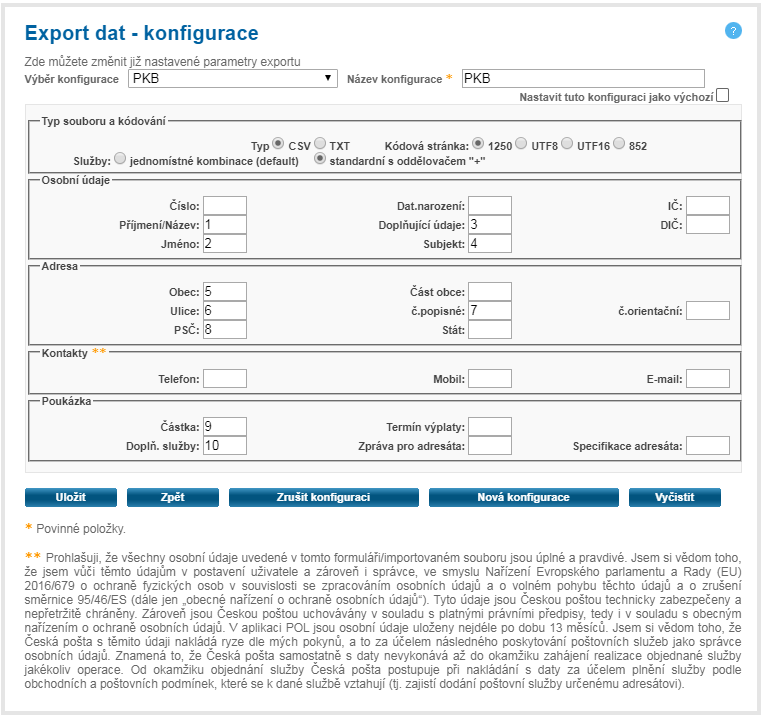Image resolution: width=763 pixels, height=717 pixels.
Task: Focus the IČ input field
Action: coord(707,206)
